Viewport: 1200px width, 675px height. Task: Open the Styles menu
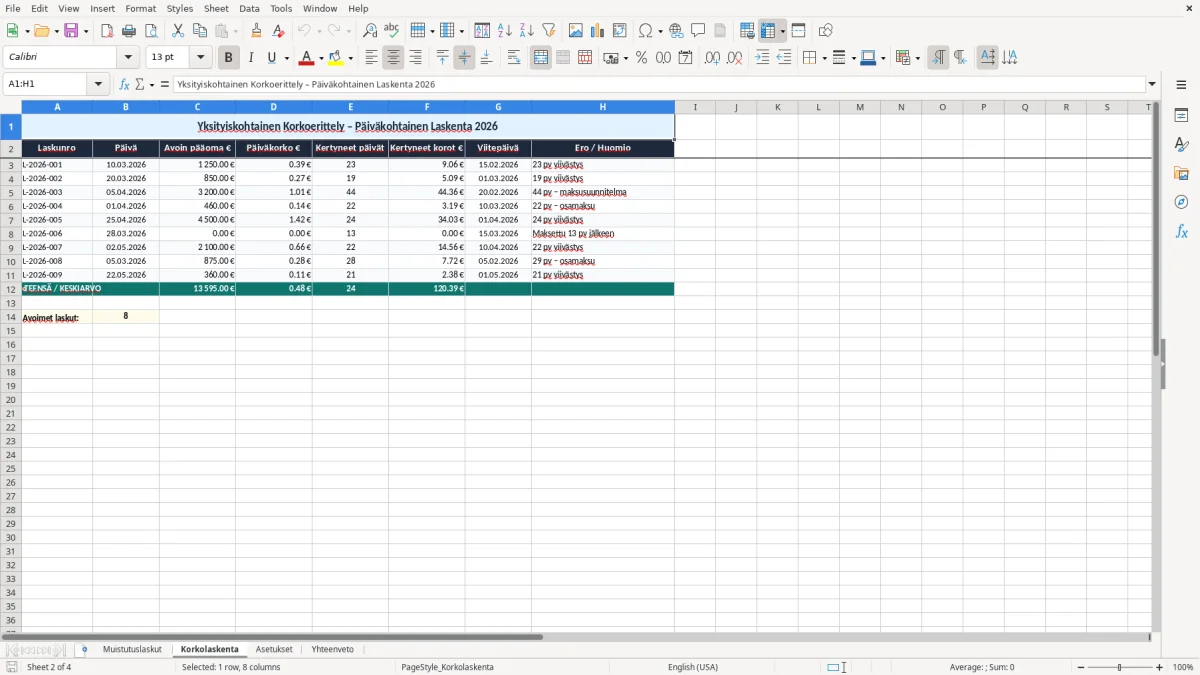pos(180,8)
